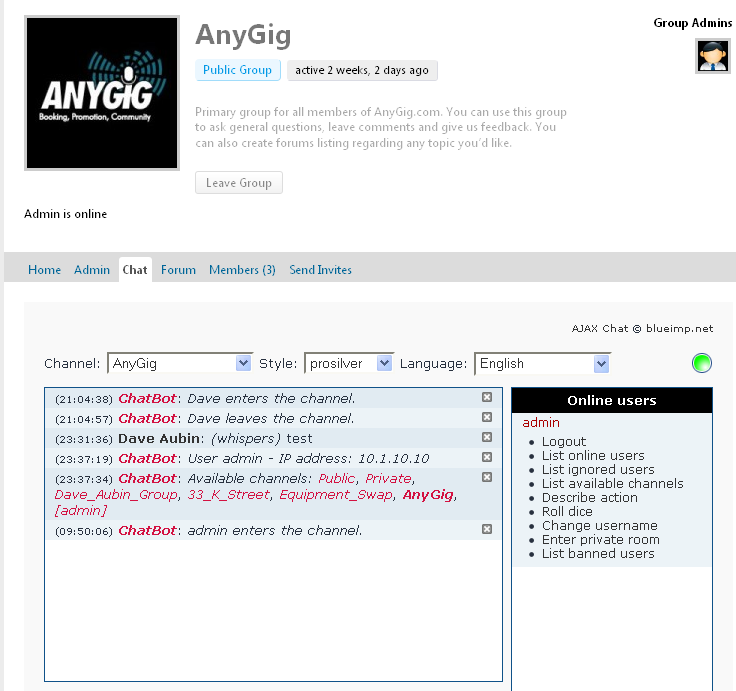The width and height of the screenshot is (736, 691).
Task: Open the Send Invites tab
Action: pyautogui.click(x=320, y=270)
